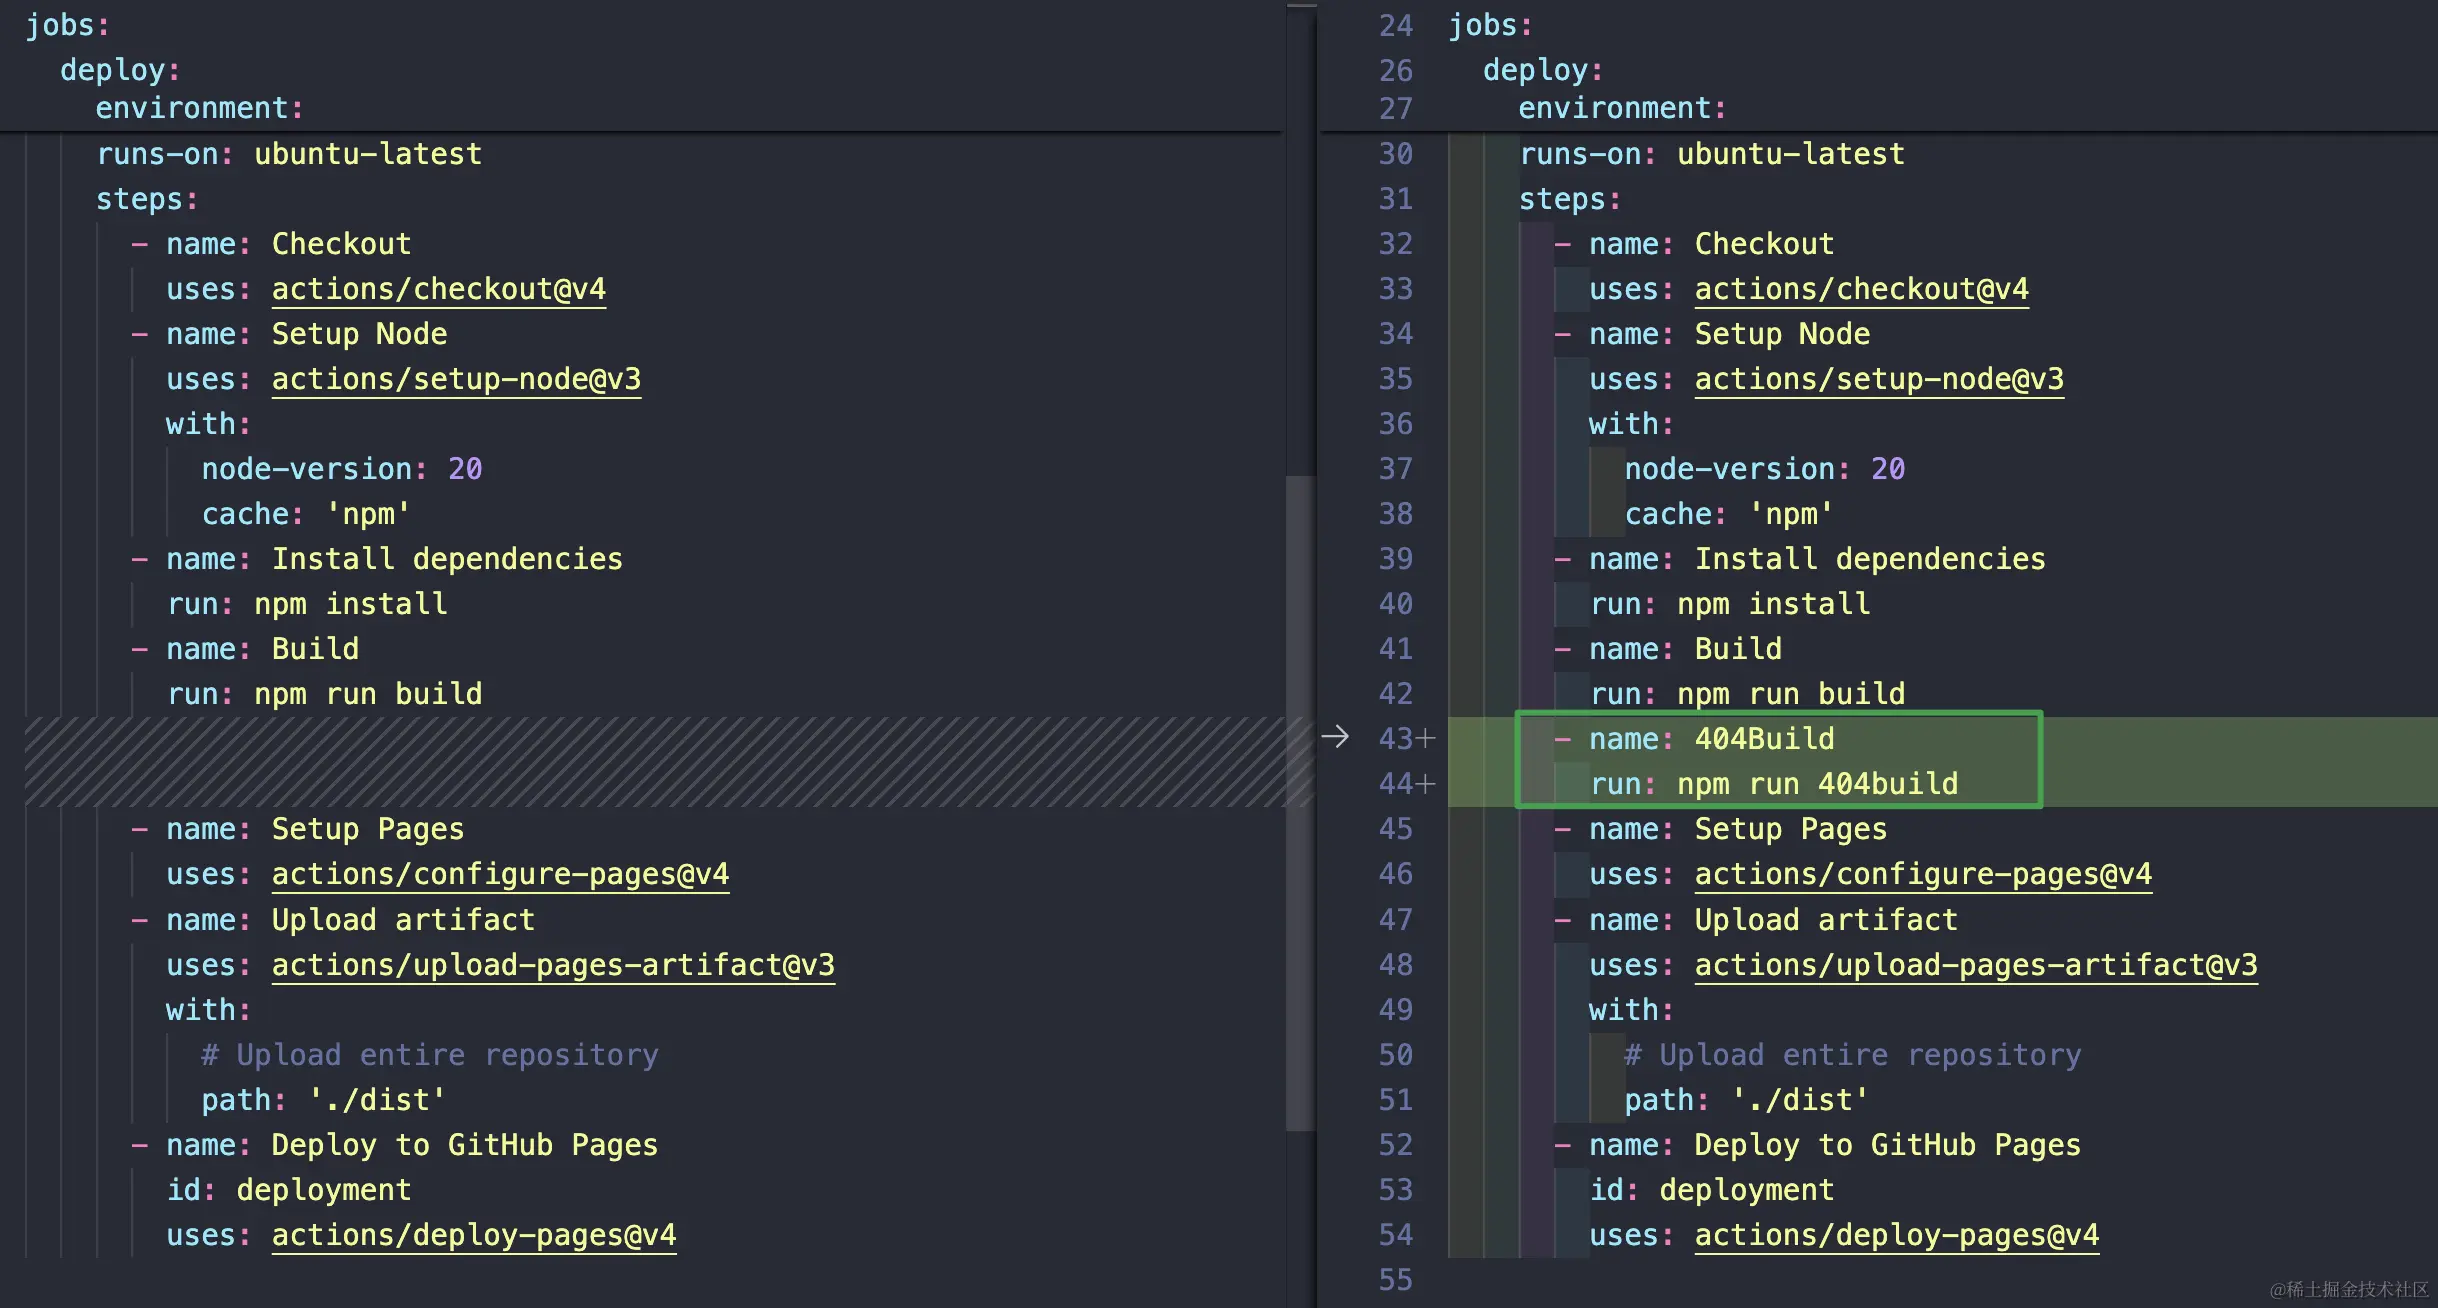
Task: Select line number 55 in right gutter
Action: tap(1395, 1280)
